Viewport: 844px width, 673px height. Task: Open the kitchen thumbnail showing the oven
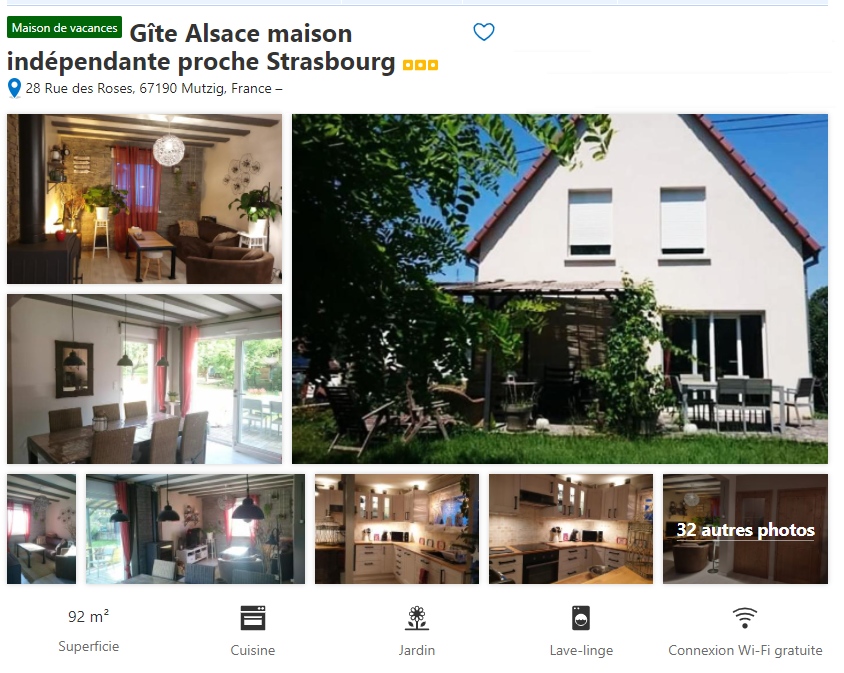(x=571, y=529)
